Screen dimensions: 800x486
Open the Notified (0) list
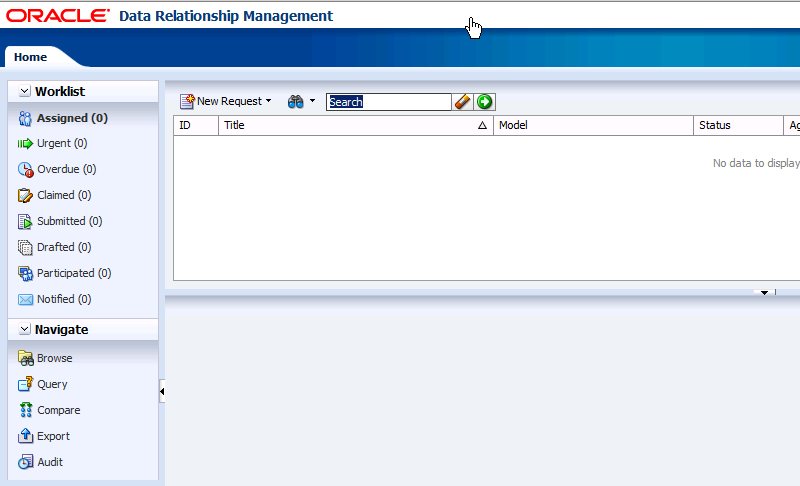pyautogui.click(x=64, y=299)
